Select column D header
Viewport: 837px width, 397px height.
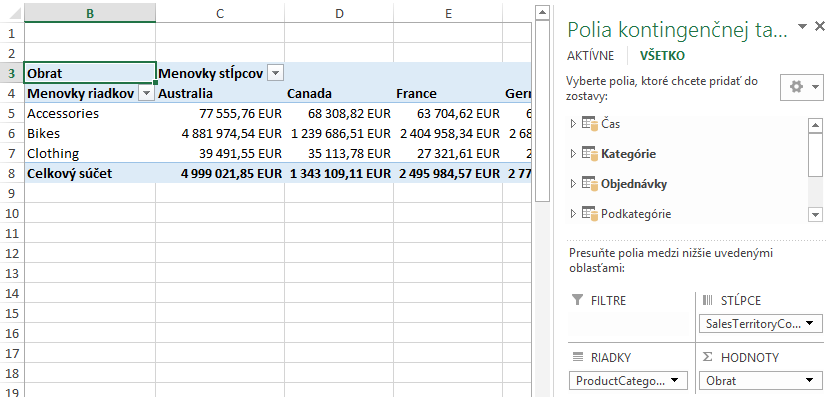click(x=339, y=14)
